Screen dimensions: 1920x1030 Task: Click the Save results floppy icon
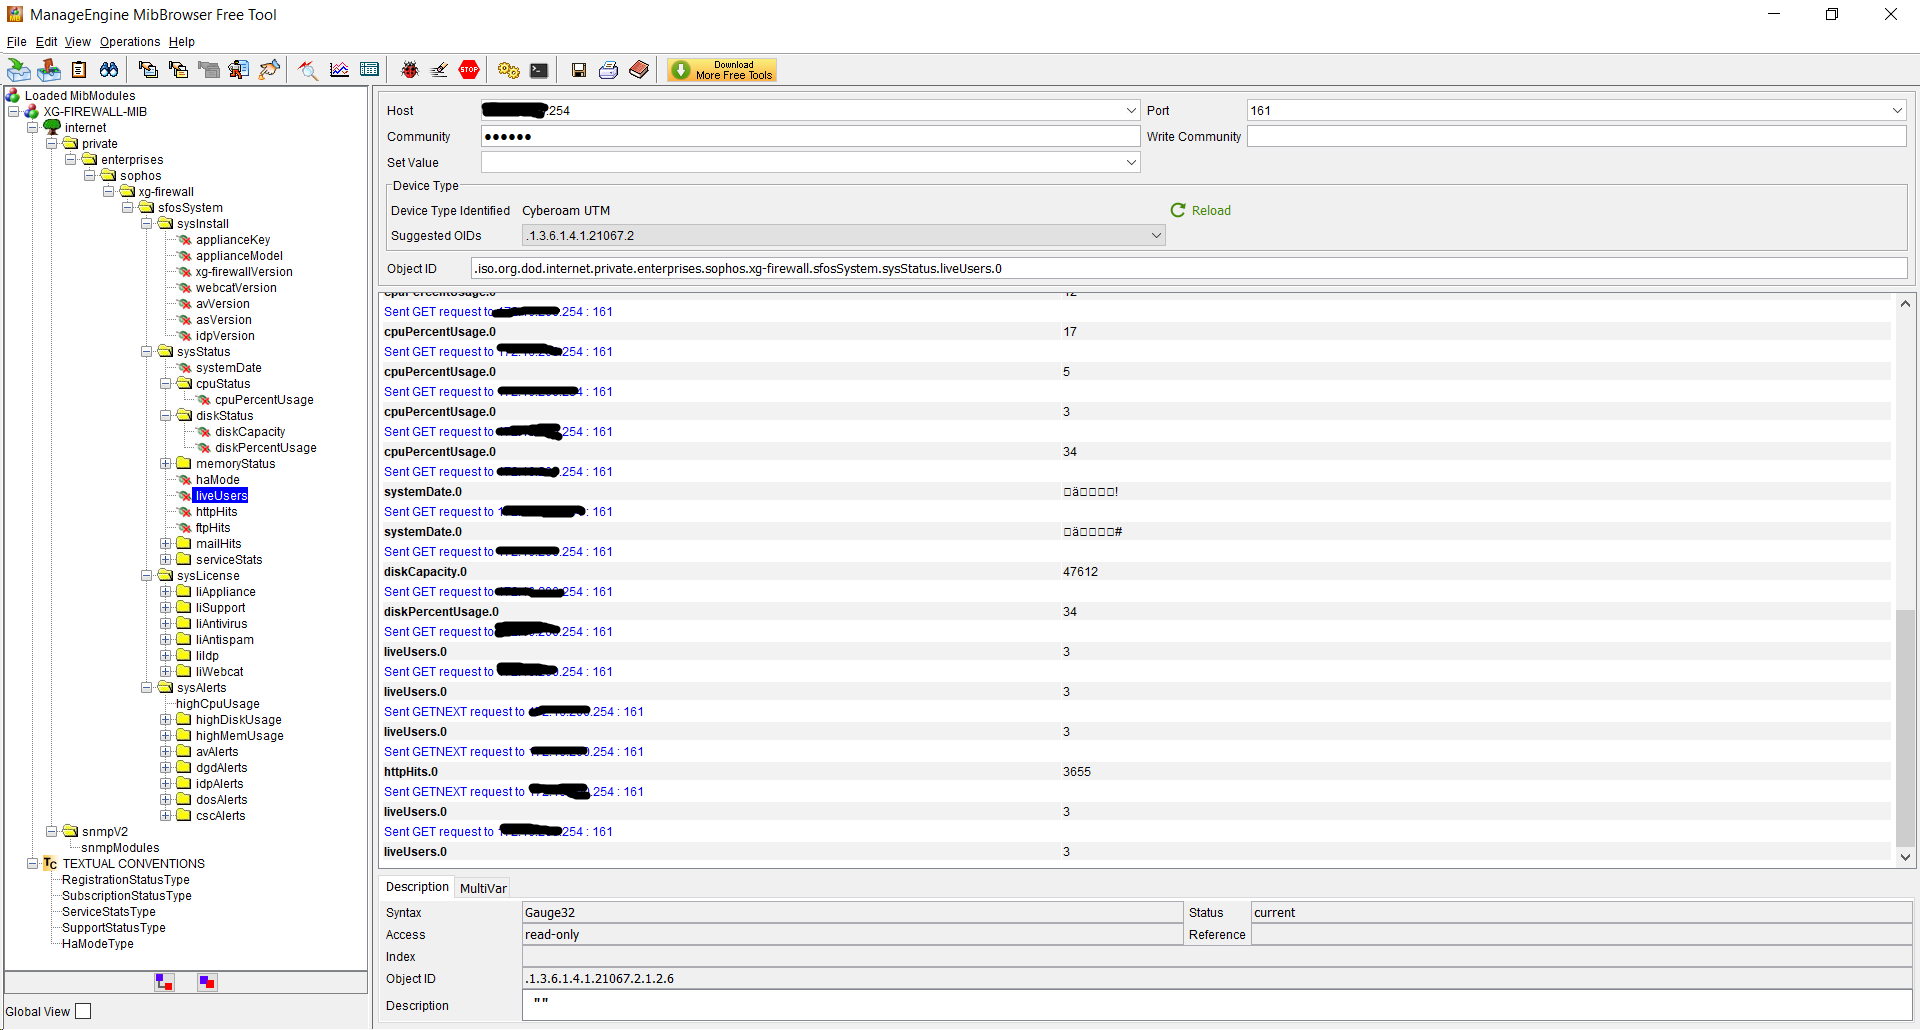(x=578, y=70)
